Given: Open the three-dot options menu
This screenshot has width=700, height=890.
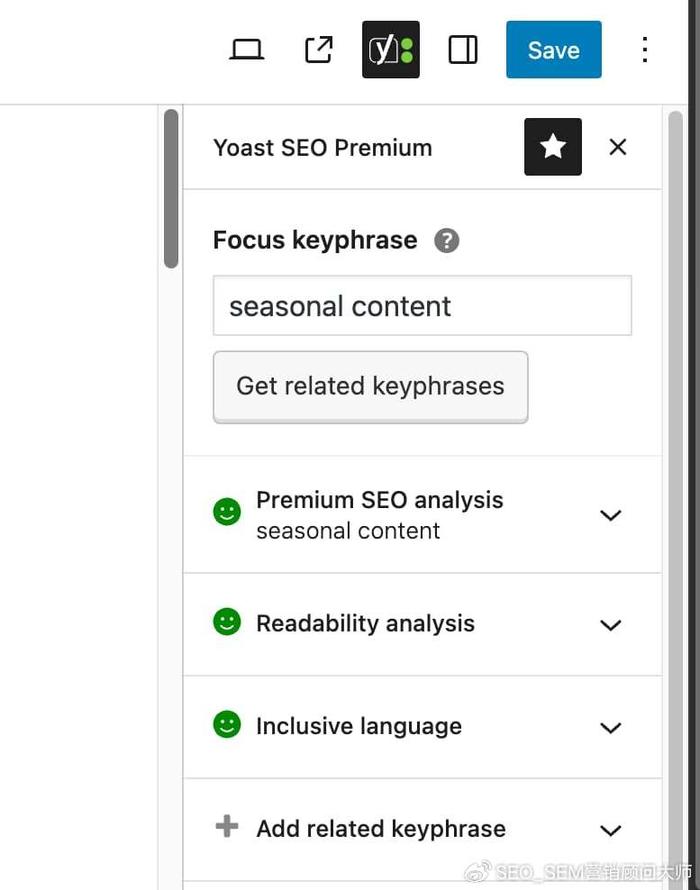Looking at the screenshot, I should click(x=644, y=49).
